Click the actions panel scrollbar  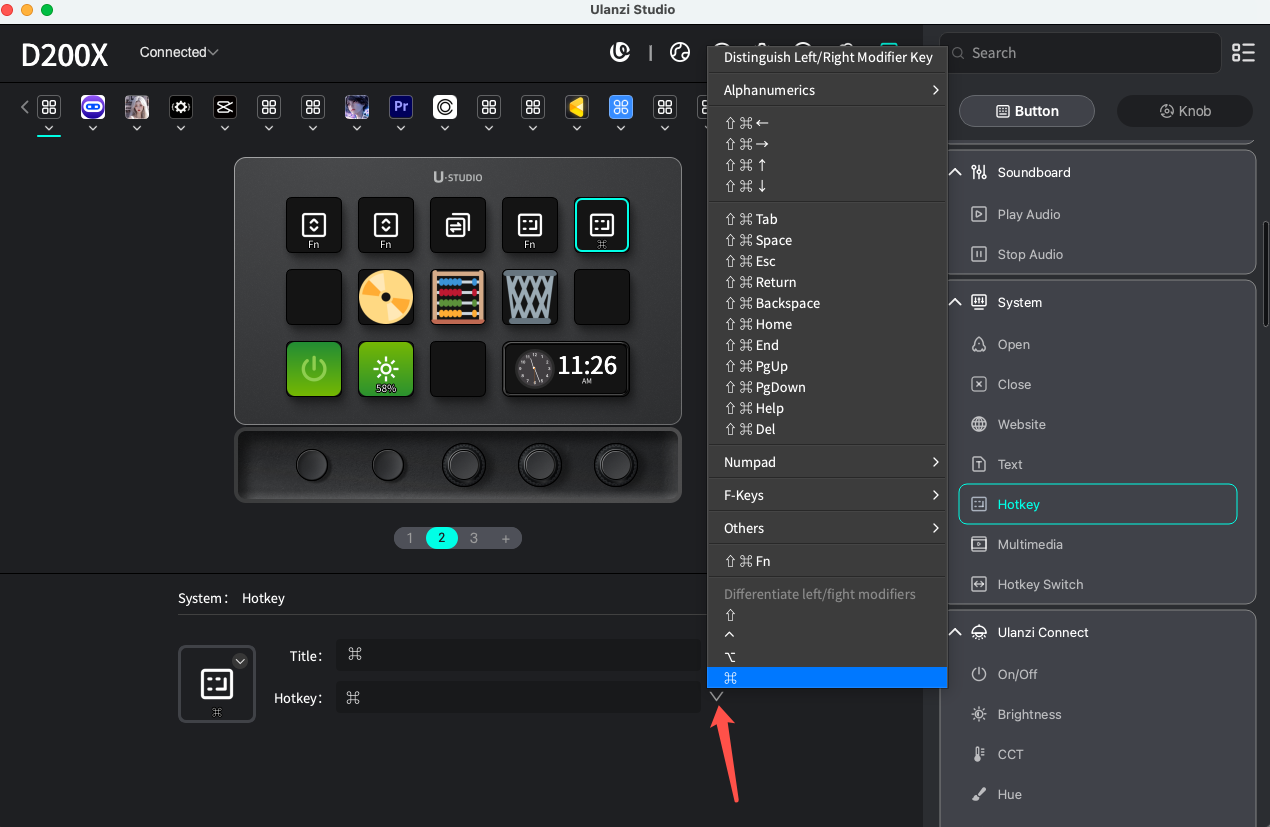pos(1266,272)
